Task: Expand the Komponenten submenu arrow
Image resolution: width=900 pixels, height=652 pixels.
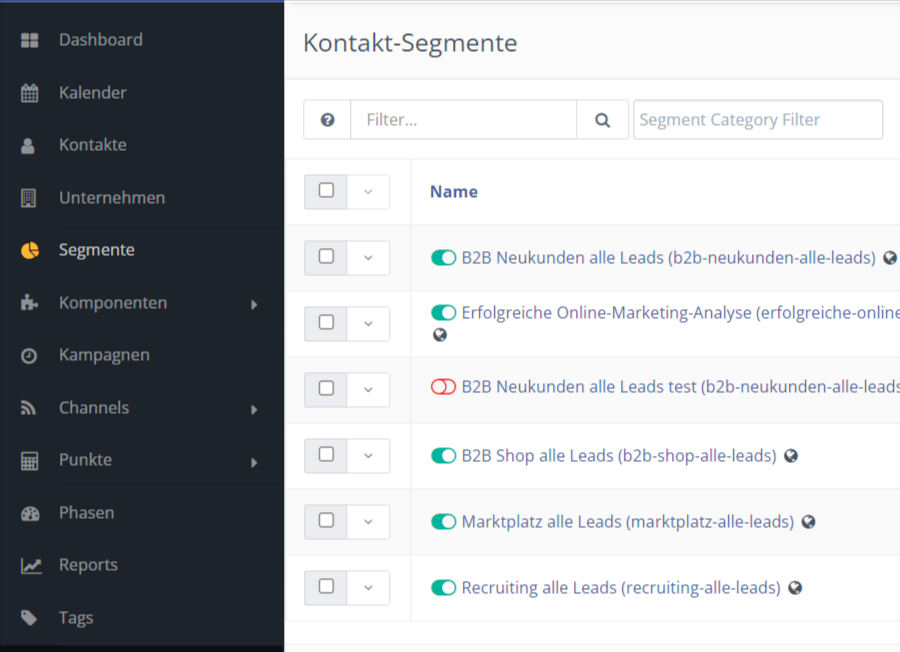Action: (x=254, y=305)
